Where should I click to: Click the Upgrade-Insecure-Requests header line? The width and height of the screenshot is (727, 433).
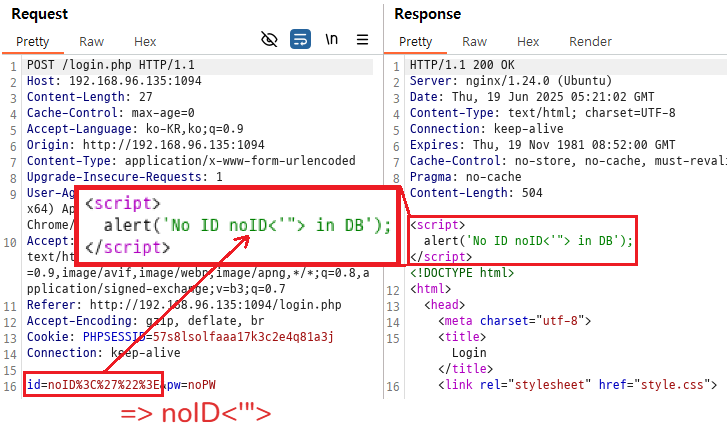click(x=125, y=177)
